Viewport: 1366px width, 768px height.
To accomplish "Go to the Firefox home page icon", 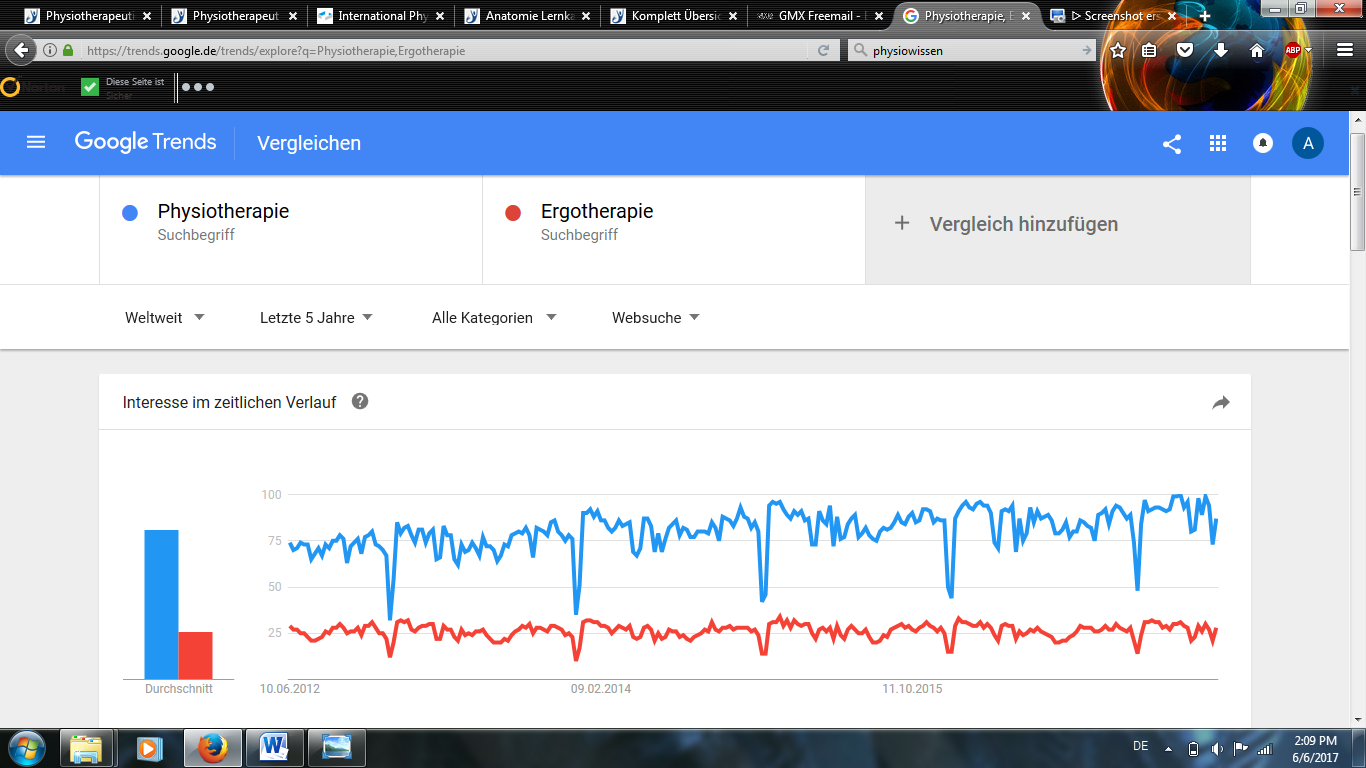I will [1257, 50].
